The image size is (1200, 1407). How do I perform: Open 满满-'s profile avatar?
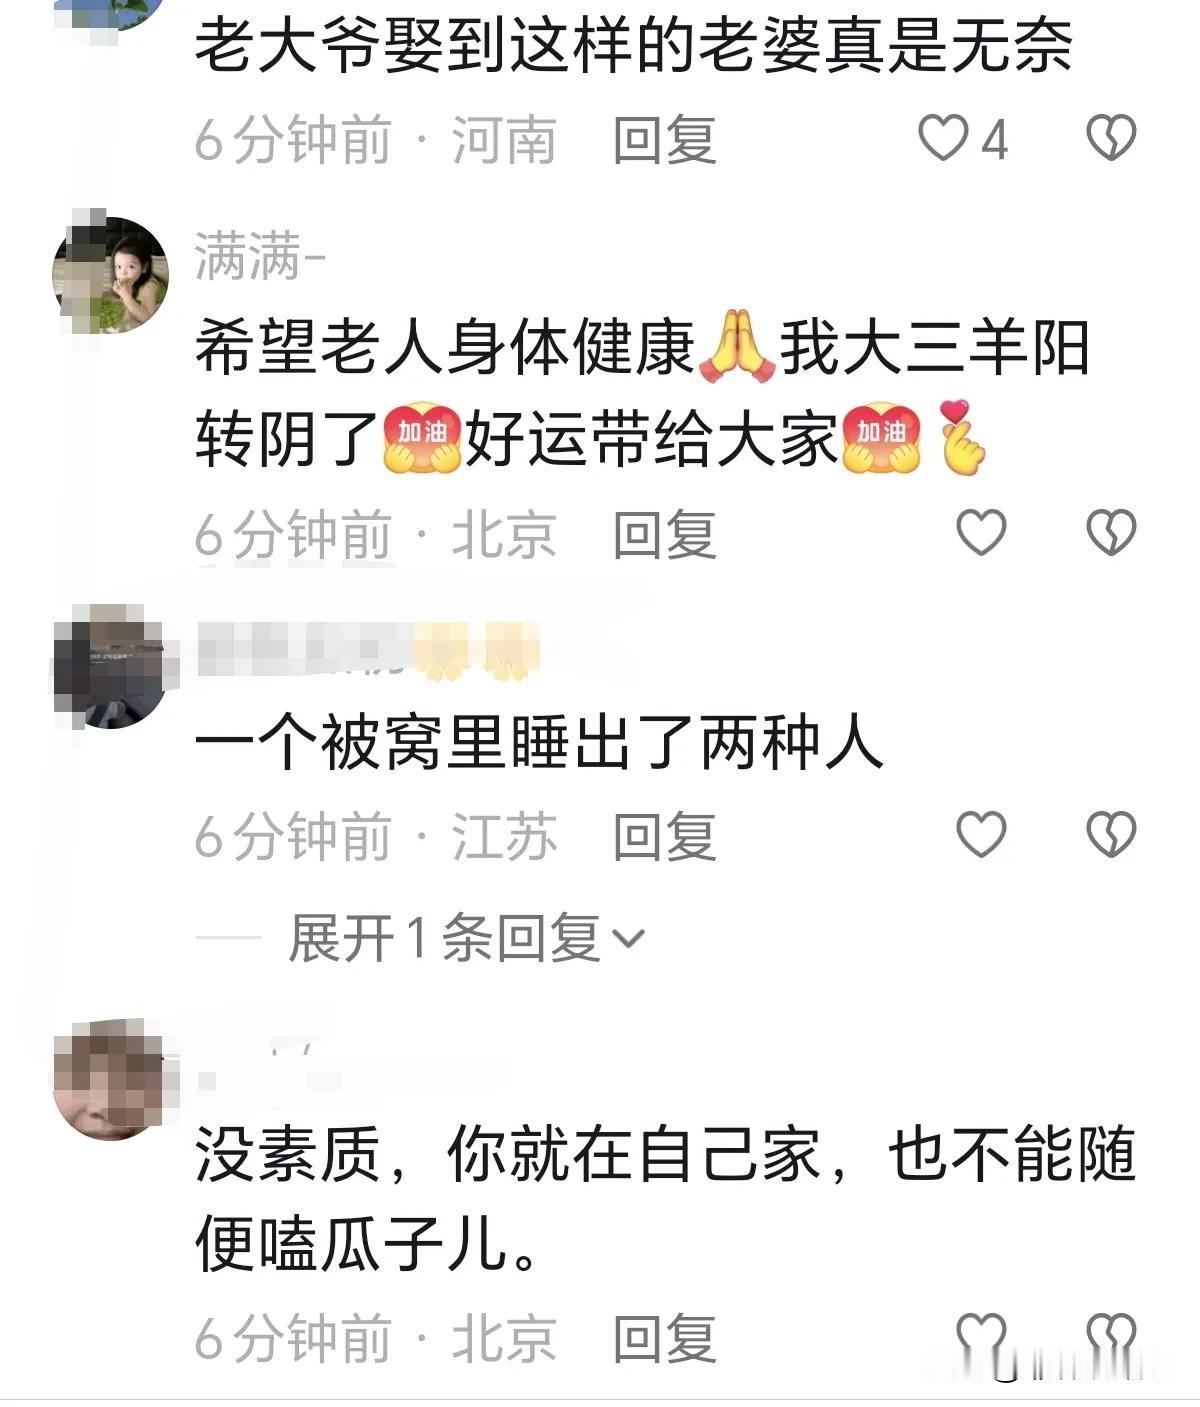[110, 274]
